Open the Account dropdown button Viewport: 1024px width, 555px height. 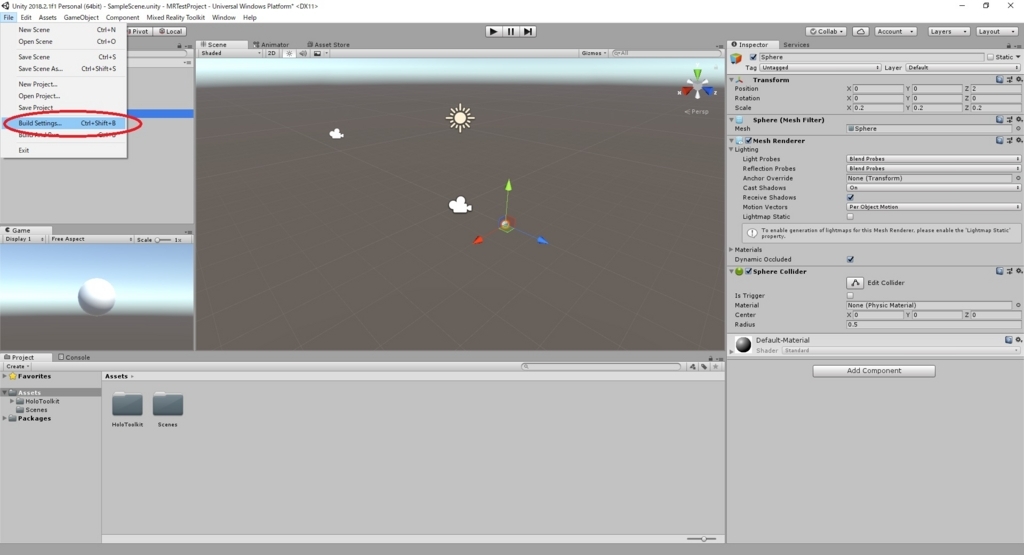tap(895, 31)
